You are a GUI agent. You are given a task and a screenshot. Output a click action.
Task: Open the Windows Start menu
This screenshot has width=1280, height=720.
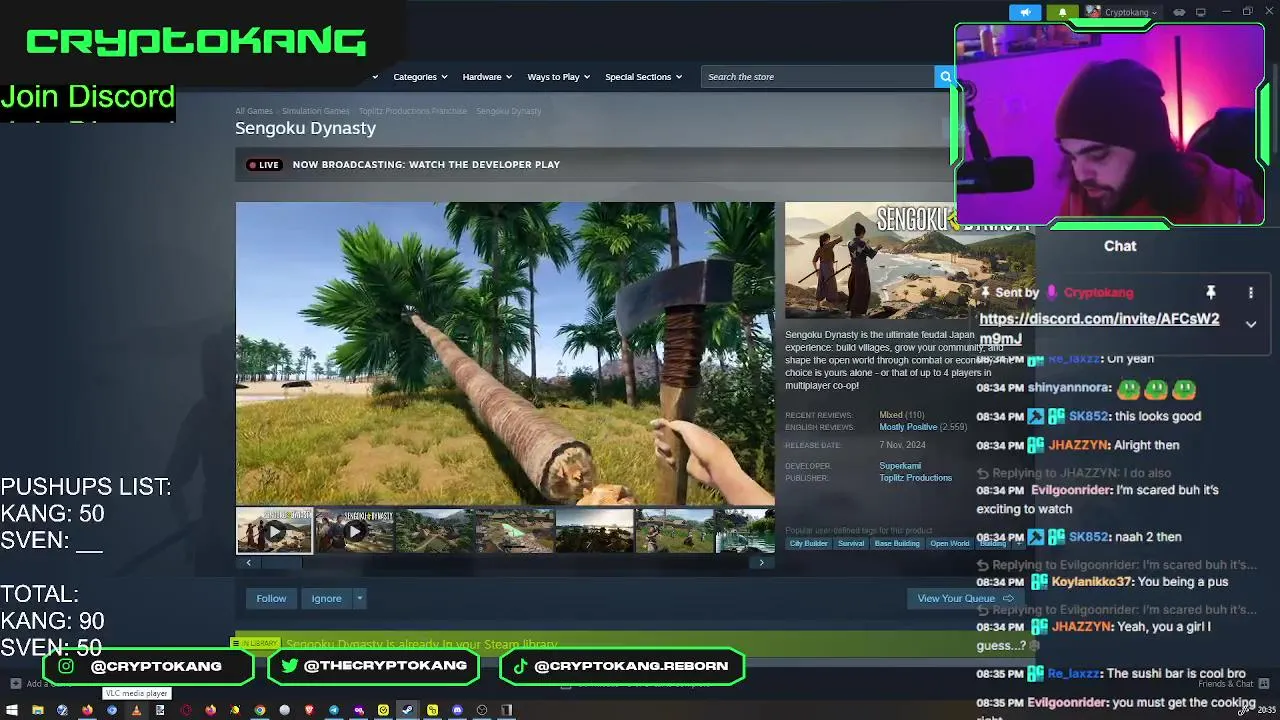click(12, 710)
